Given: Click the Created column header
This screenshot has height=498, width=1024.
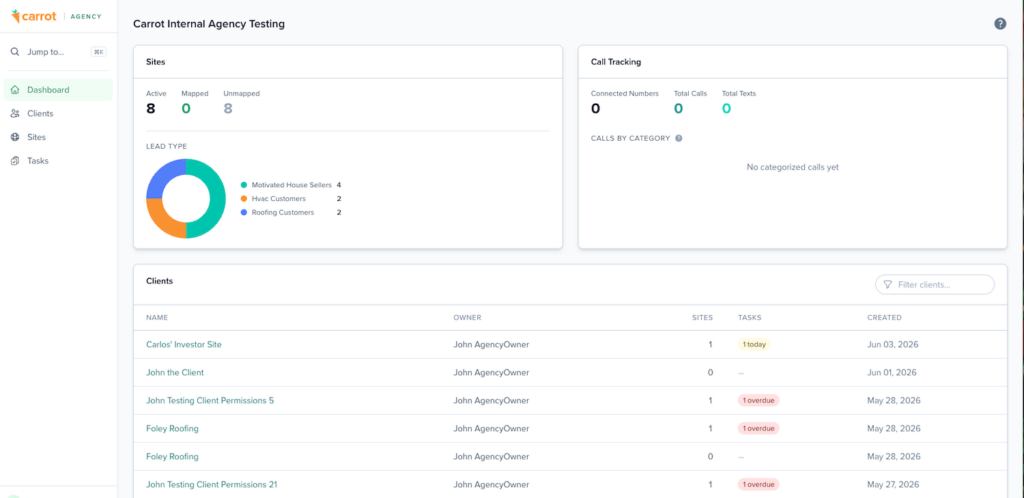Looking at the screenshot, I should click(x=884, y=318).
